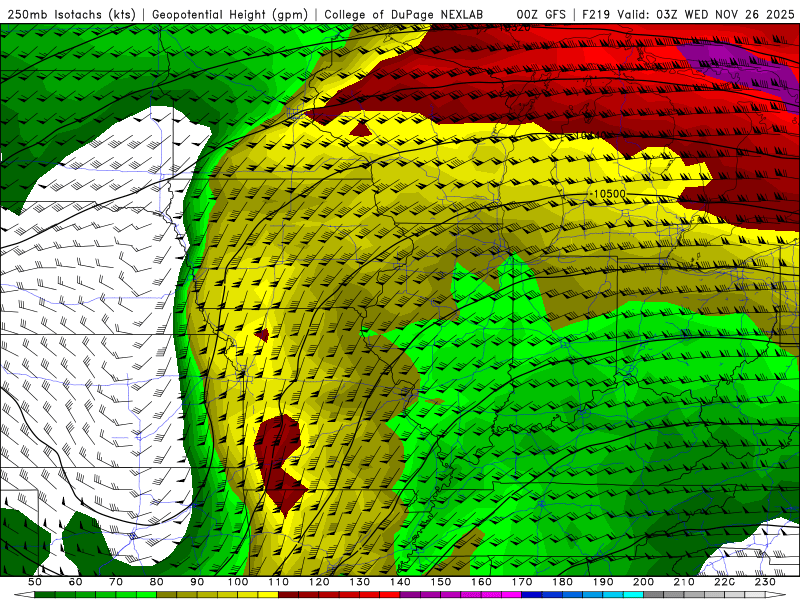Click darkest green swatch right of 50 tick
This screenshot has width=800, height=600.
(45, 594)
